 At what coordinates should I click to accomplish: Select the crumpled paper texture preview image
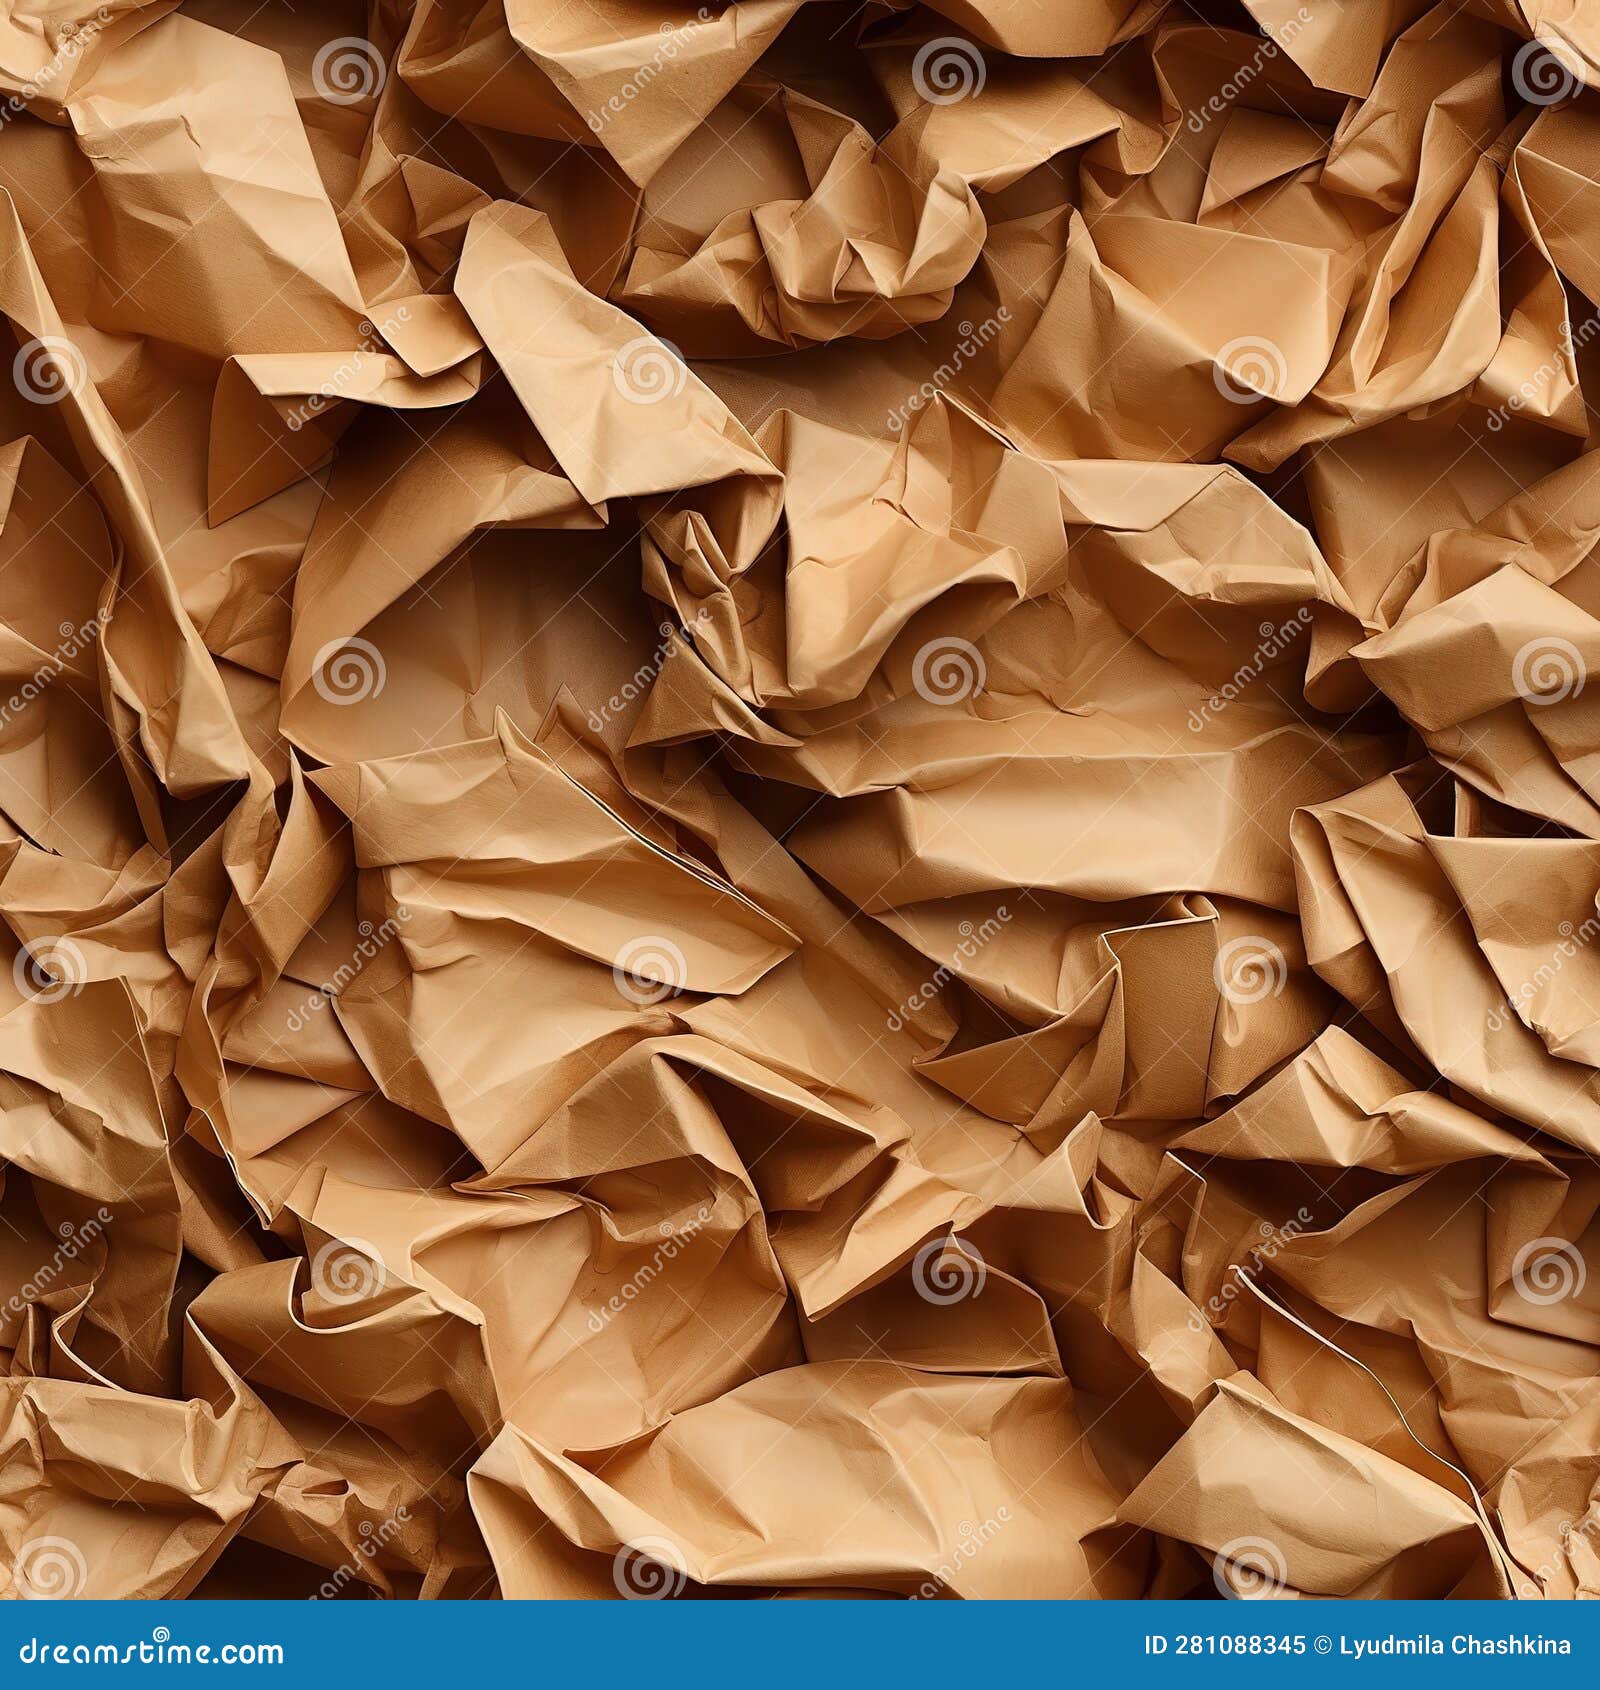point(800,800)
